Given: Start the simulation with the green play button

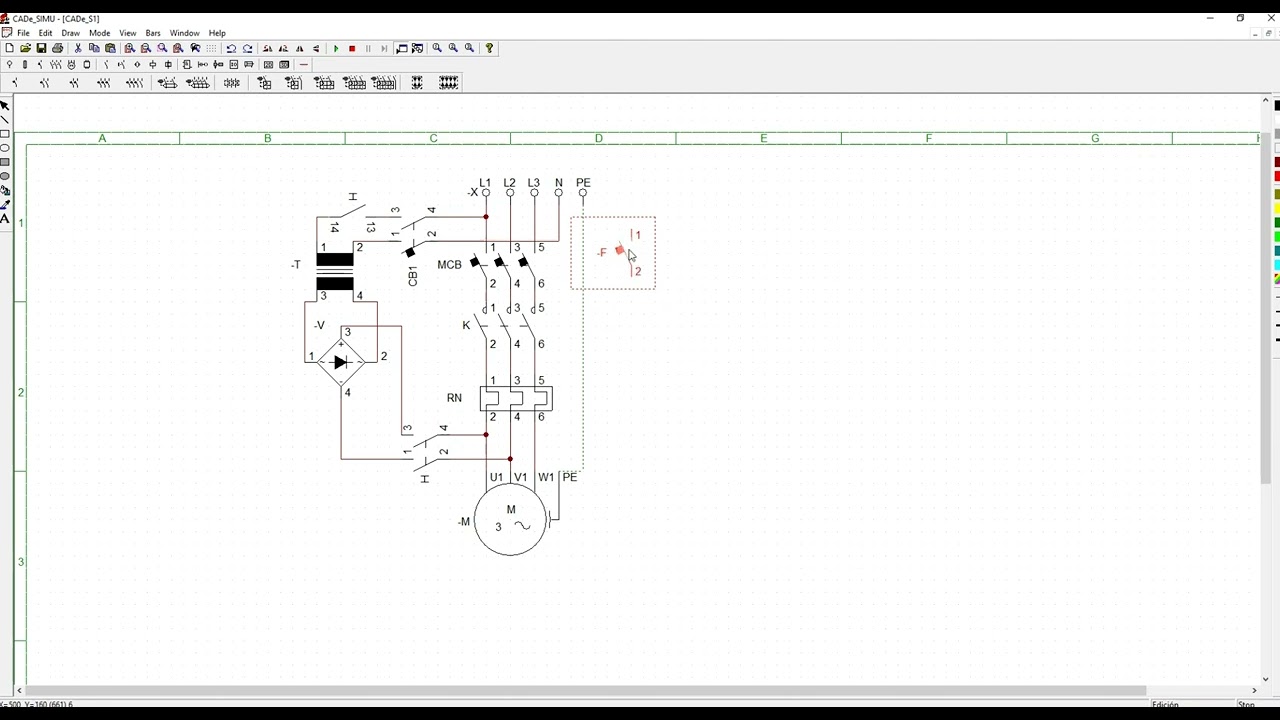Looking at the screenshot, I should coord(336,48).
